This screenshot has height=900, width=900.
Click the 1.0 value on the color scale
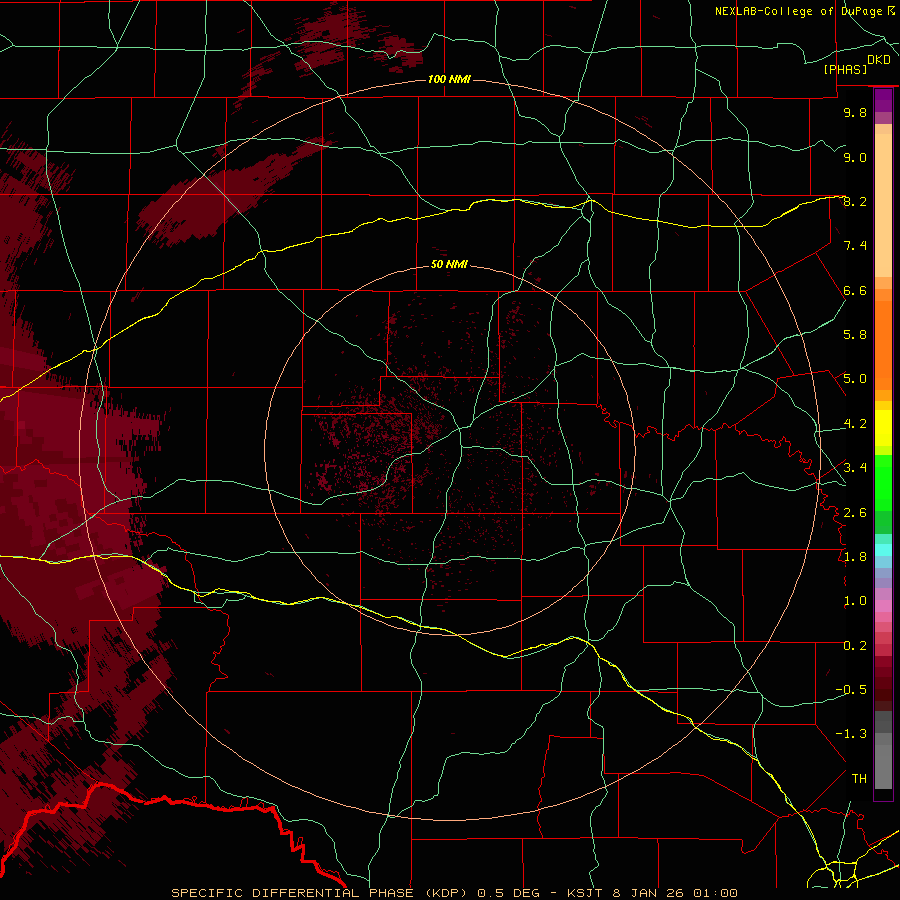click(855, 601)
